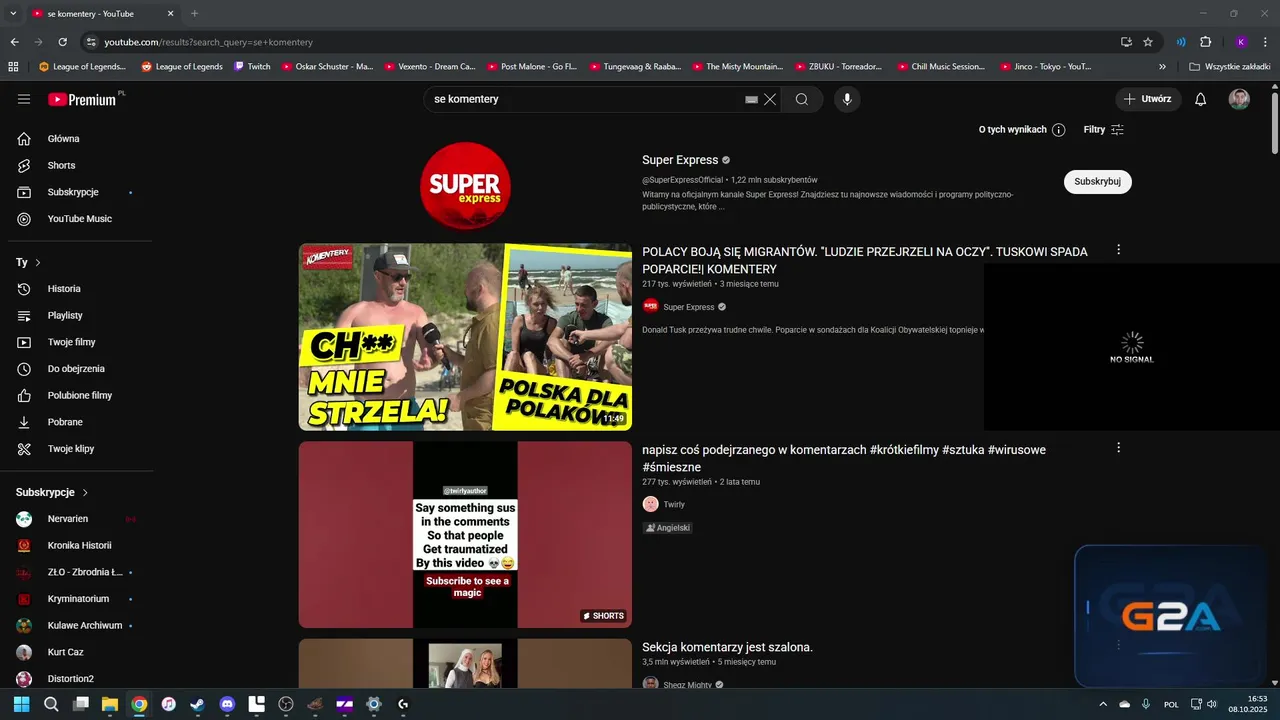The image size is (1280, 720).
Task: Open Discord from the taskbar
Action: (x=227, y=704)
